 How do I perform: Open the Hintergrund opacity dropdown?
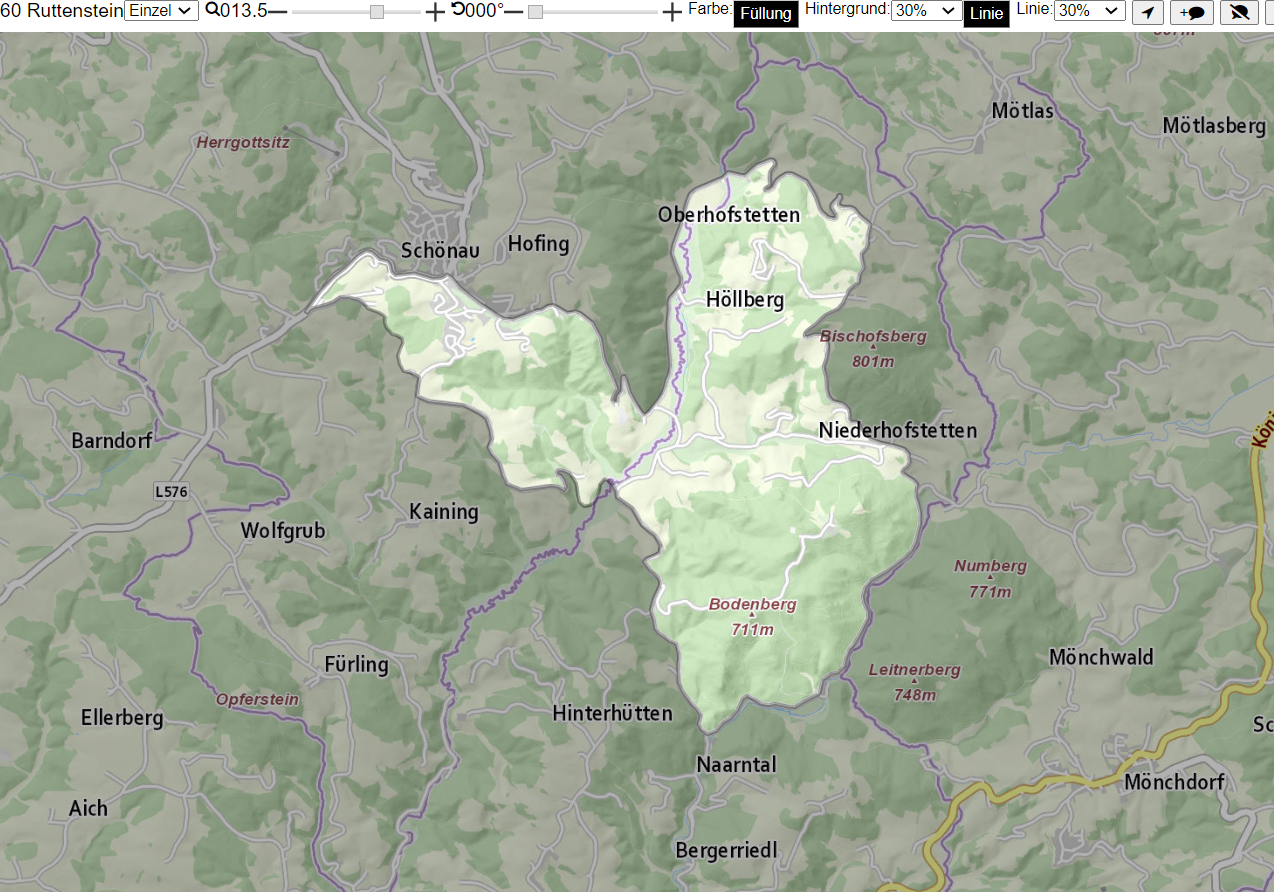point(926,11)
